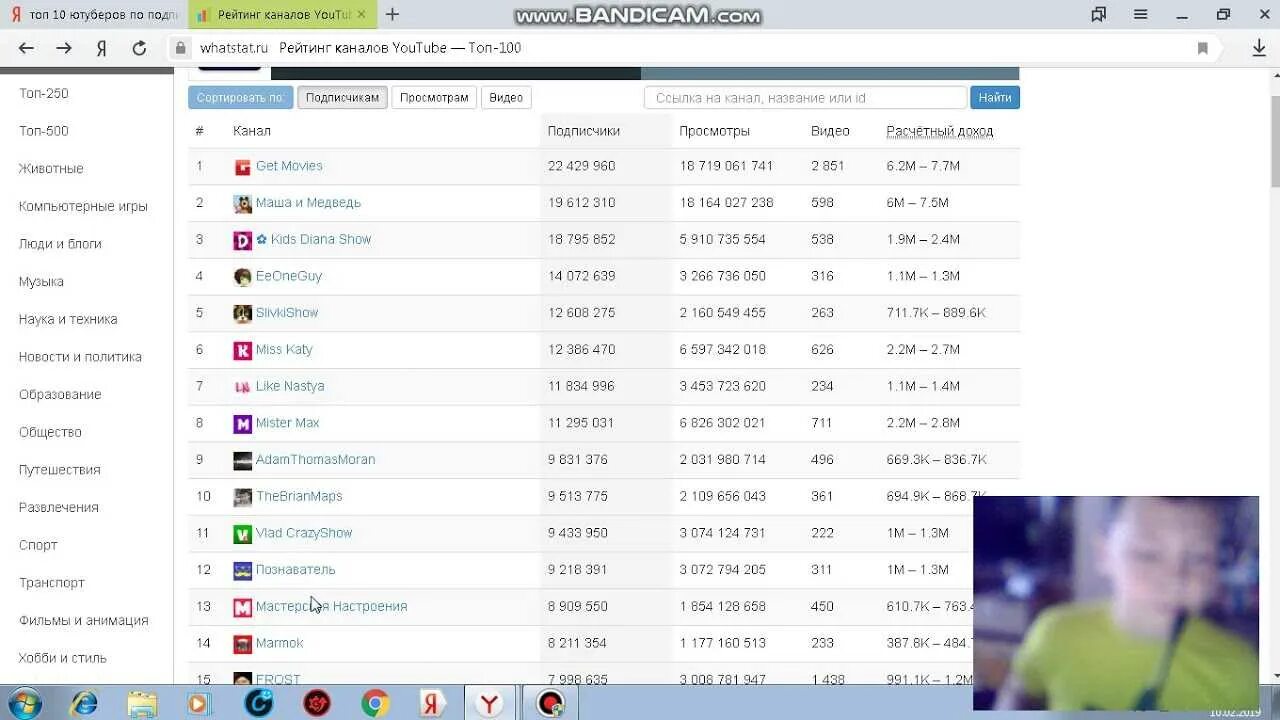The width and height of the screenshot is (1280, 720).
Task: Open the Мастерская Настроения channel link
Action: point(331,606)
